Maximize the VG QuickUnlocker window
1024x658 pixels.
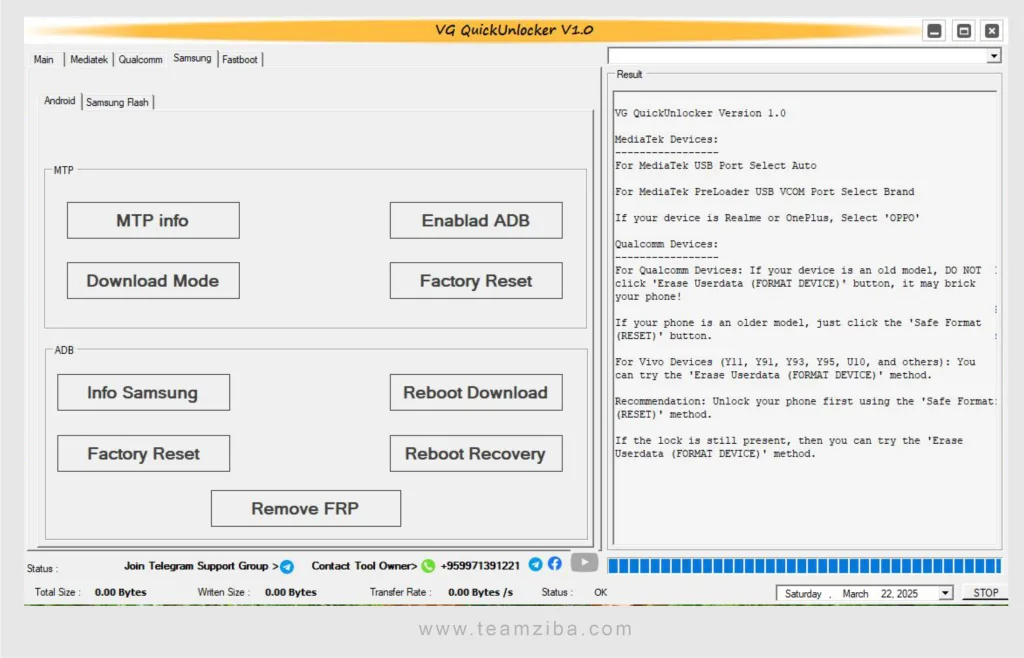(x=964, y=31)
